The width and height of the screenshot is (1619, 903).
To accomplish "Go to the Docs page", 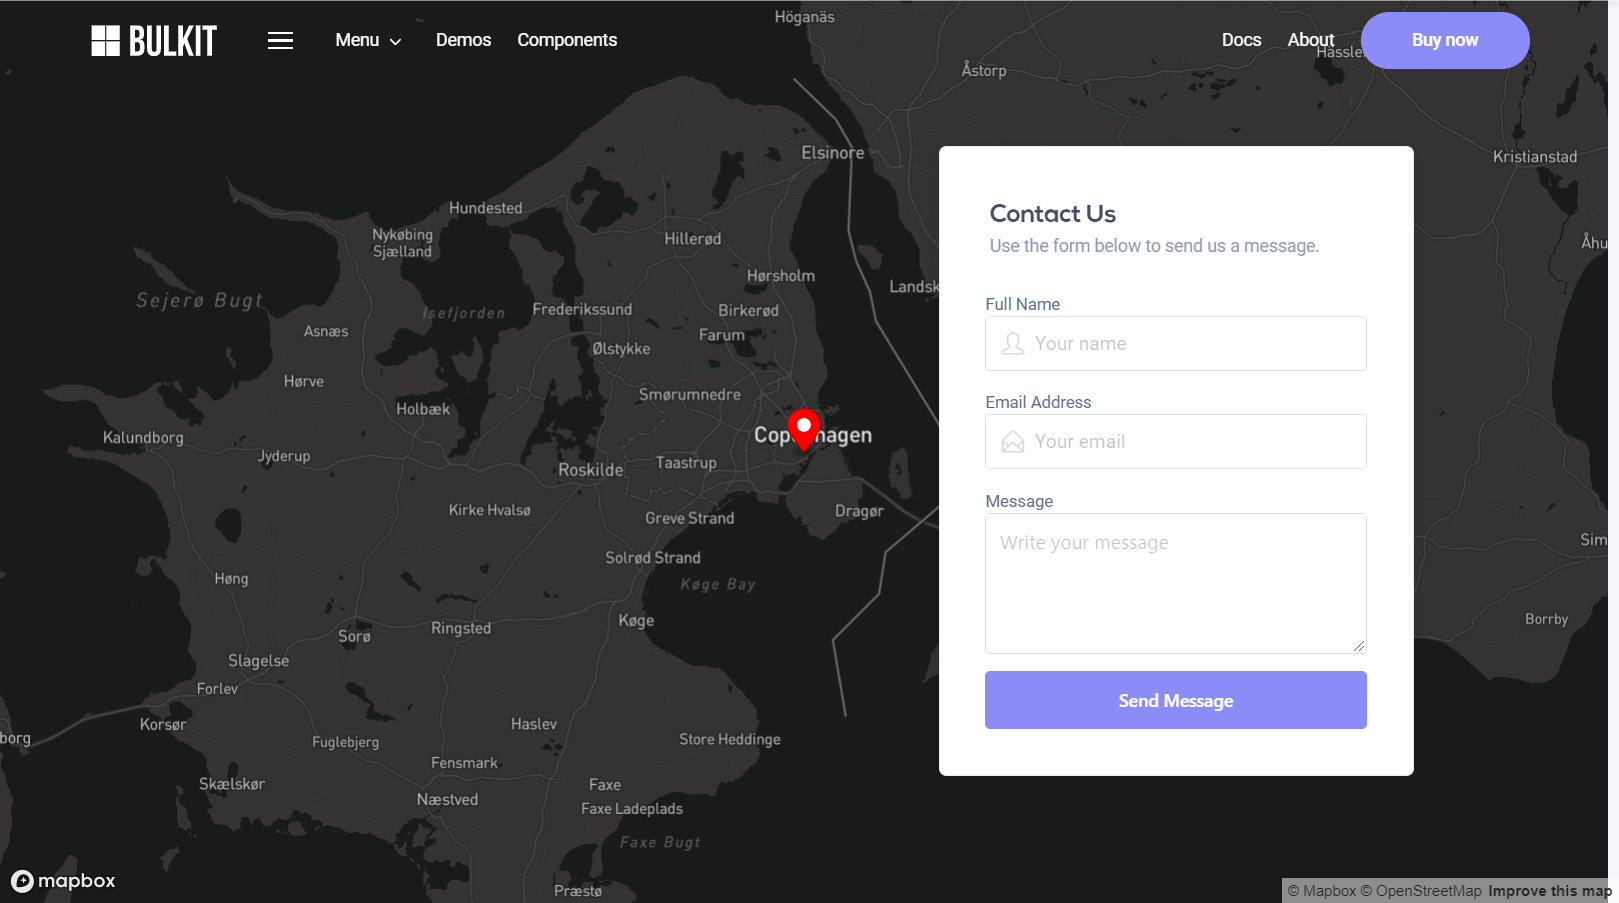I will 1241,41.
